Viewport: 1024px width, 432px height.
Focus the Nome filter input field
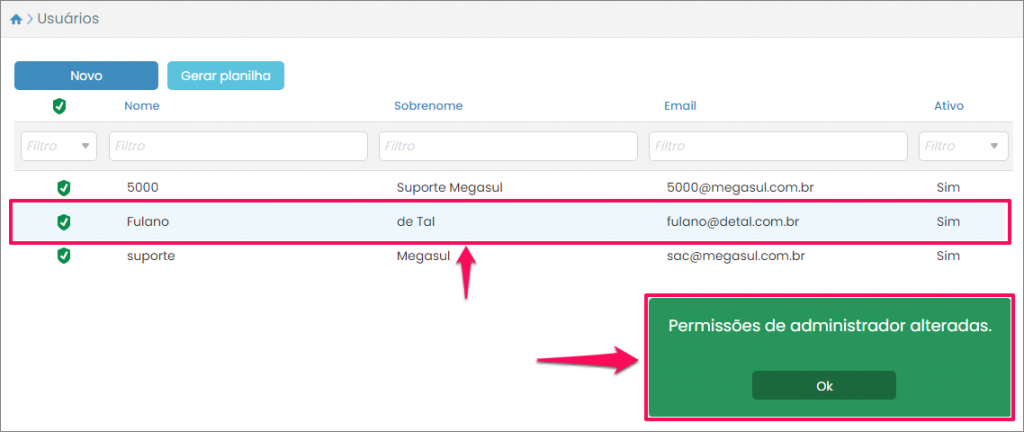[x=239, y=146]
